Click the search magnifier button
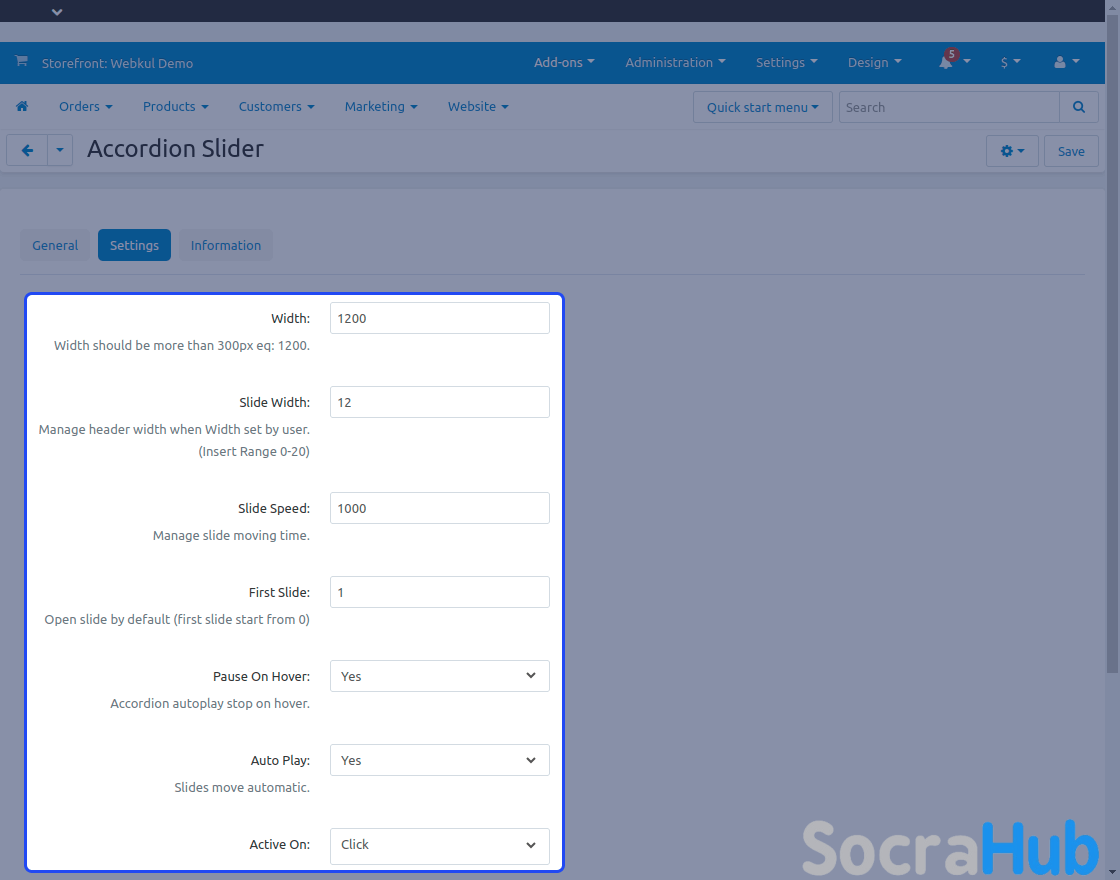Image resolution: width=1120 pixels, height=880 pixels. coord(1078,107)
